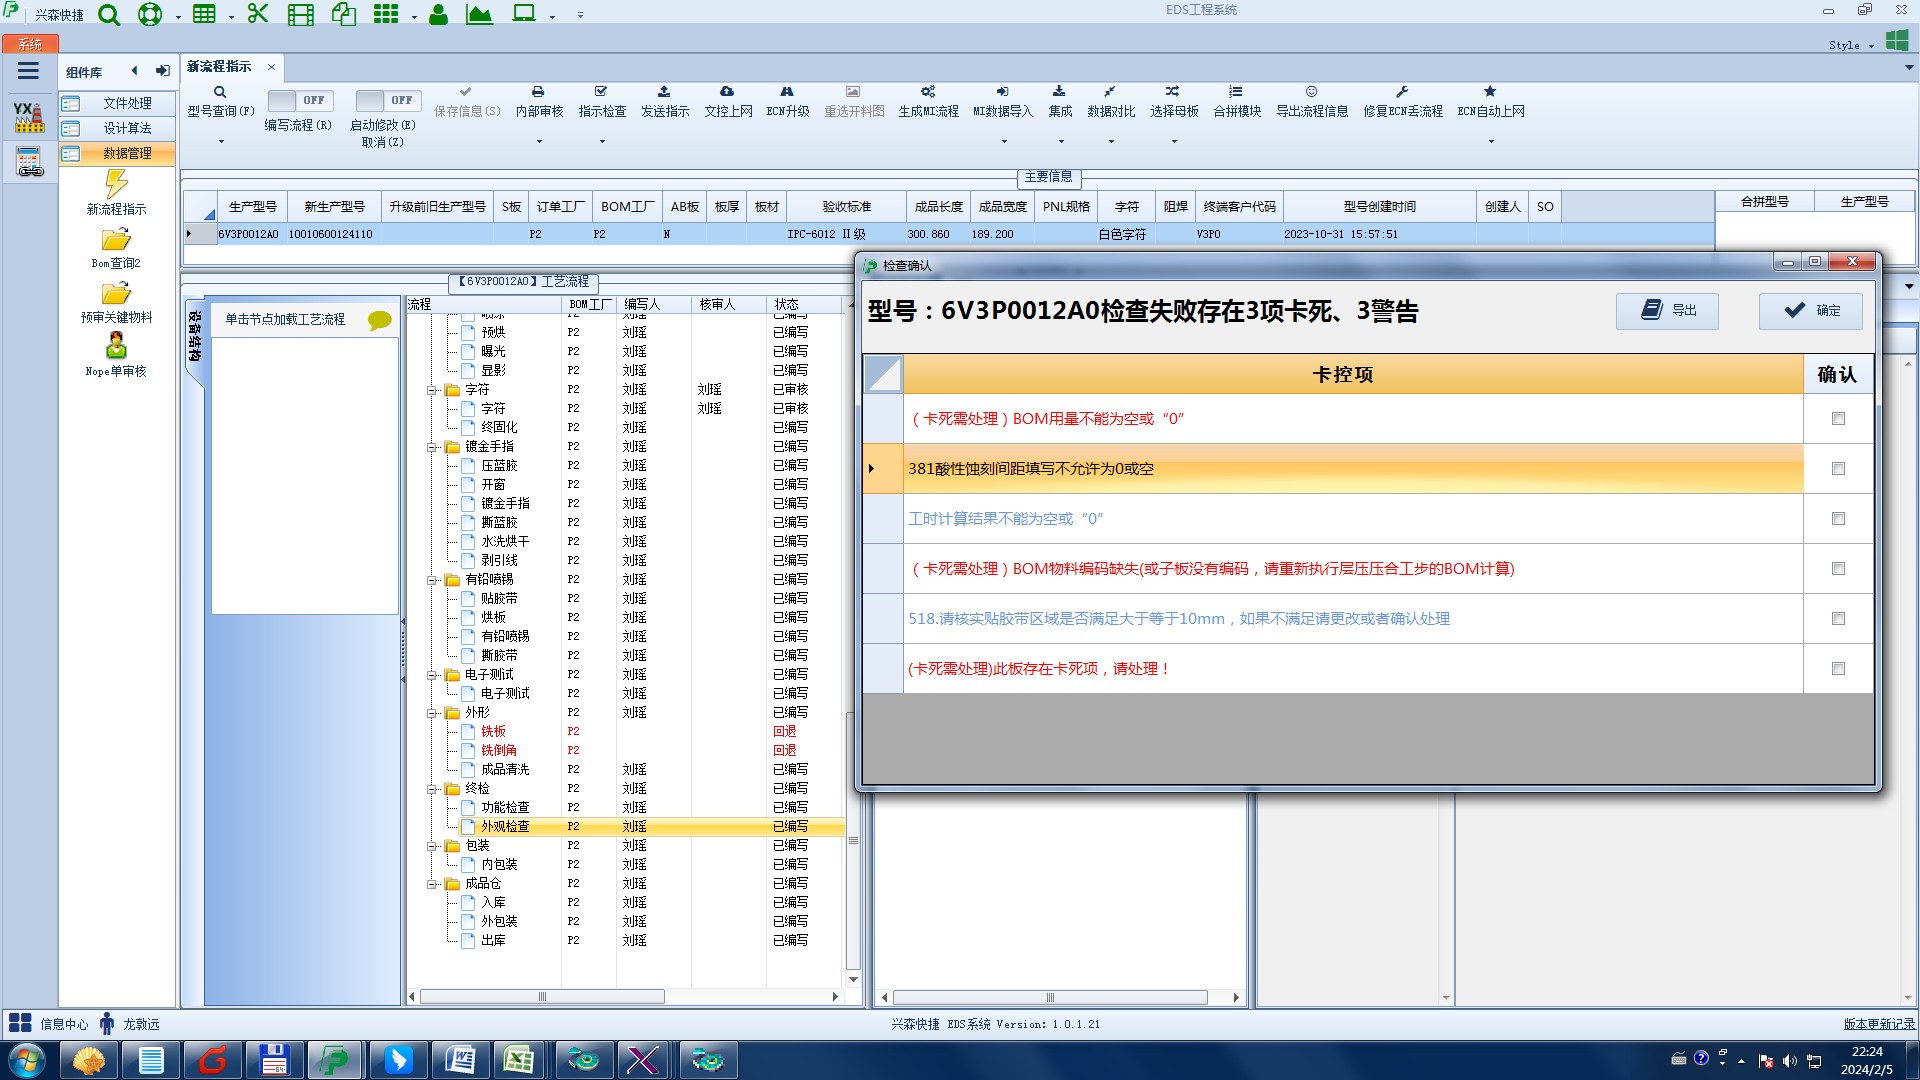The width and height of the screenshot is (1920, 1080).
Task: Click 发送指示 toolbar icon
Action: (664, 92)
